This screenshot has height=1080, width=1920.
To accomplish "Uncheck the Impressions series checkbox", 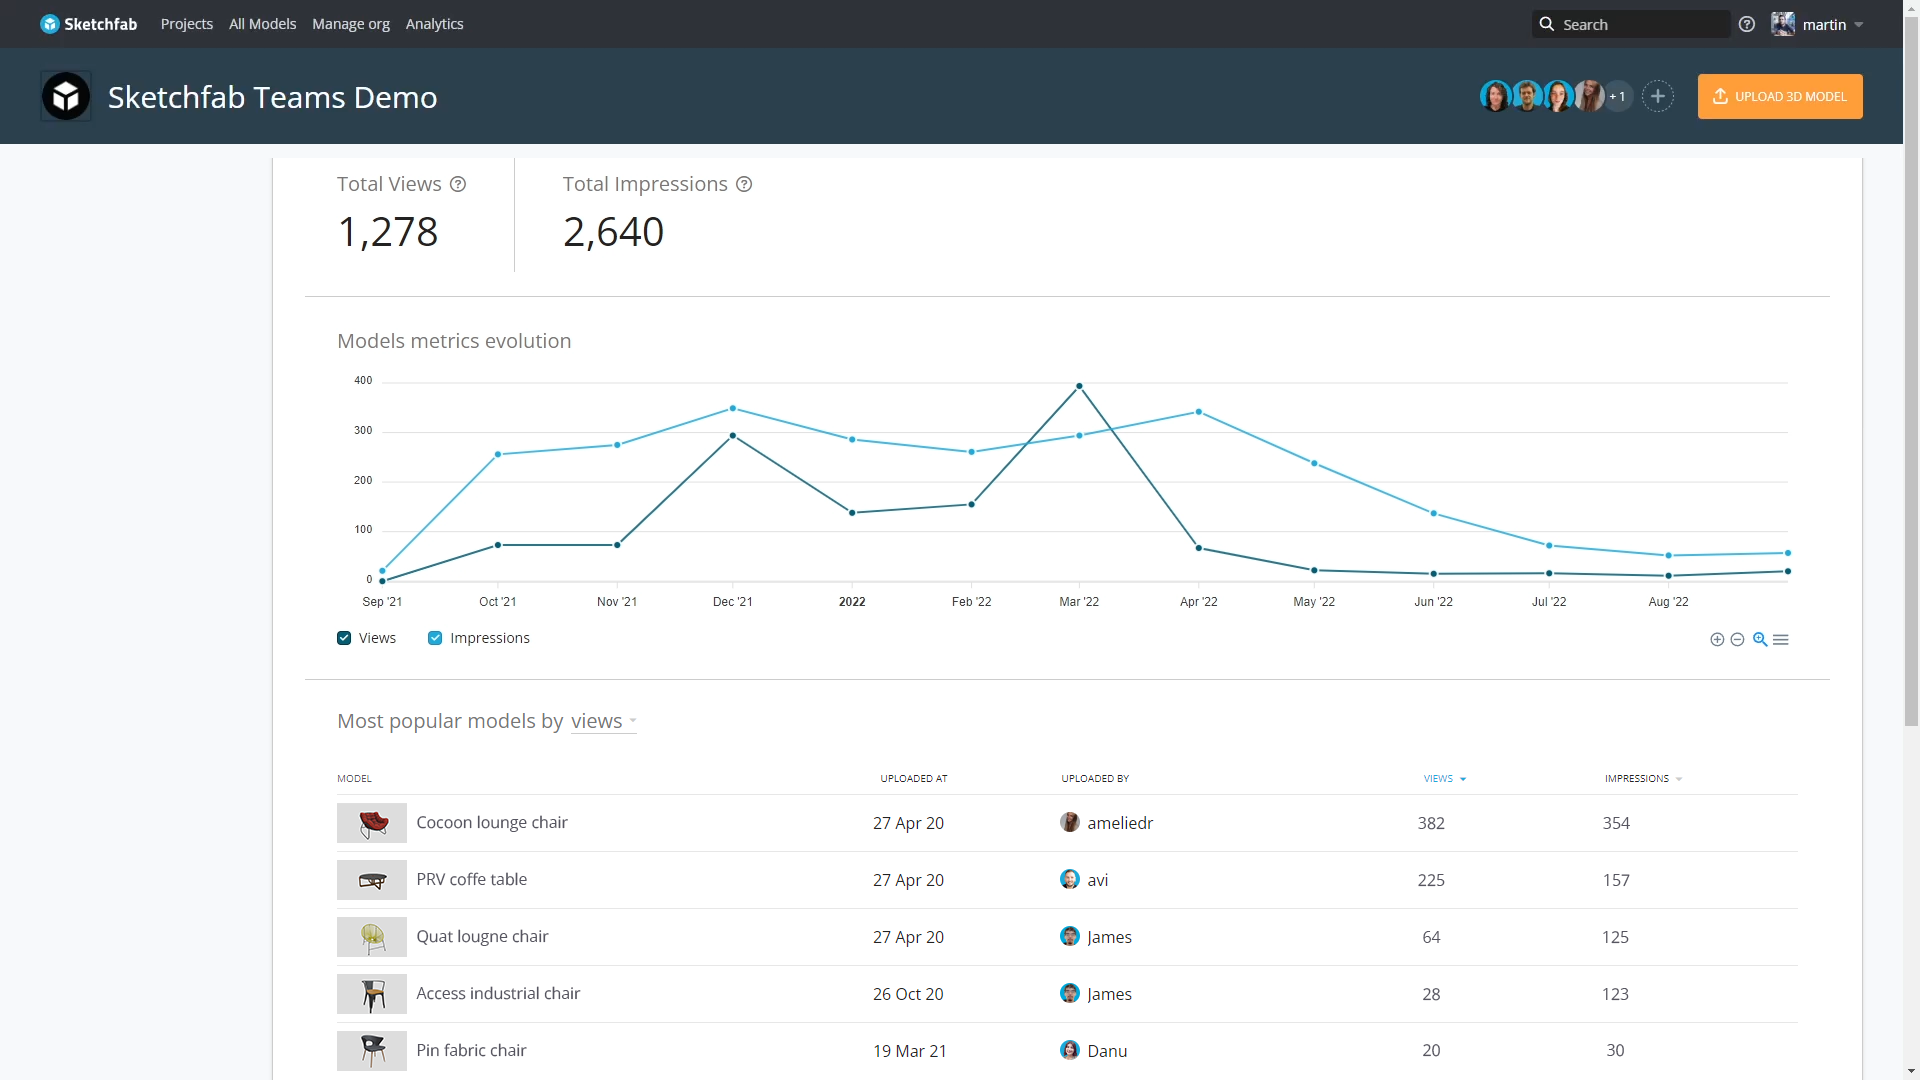I will (x=435, y=638).
